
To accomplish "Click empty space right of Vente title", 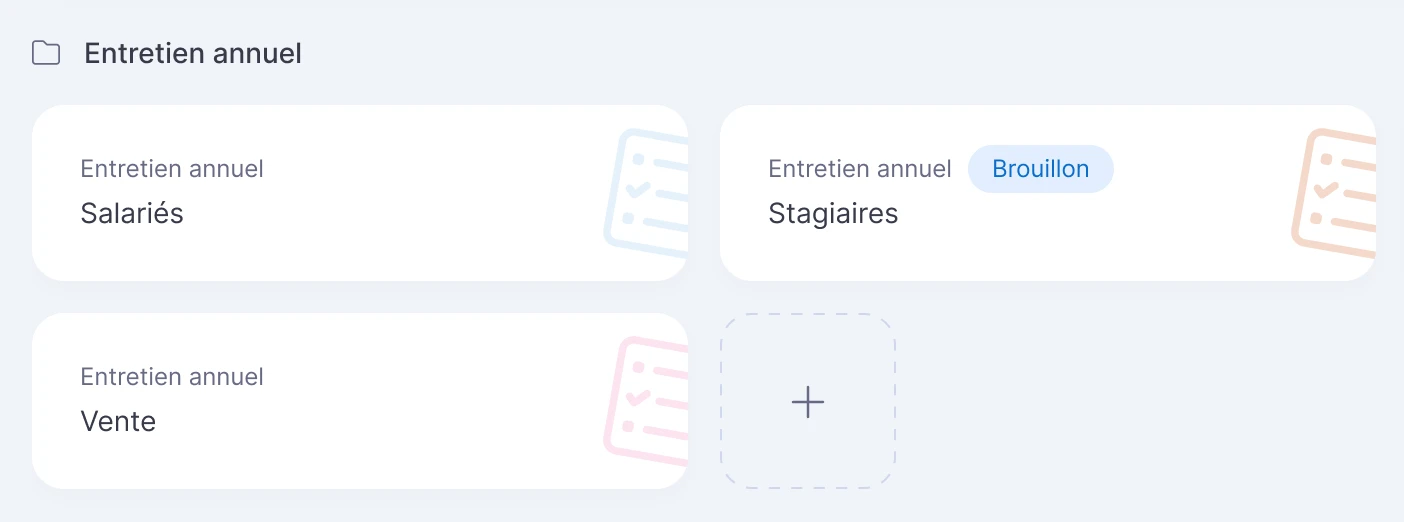I will click(380, 421).
